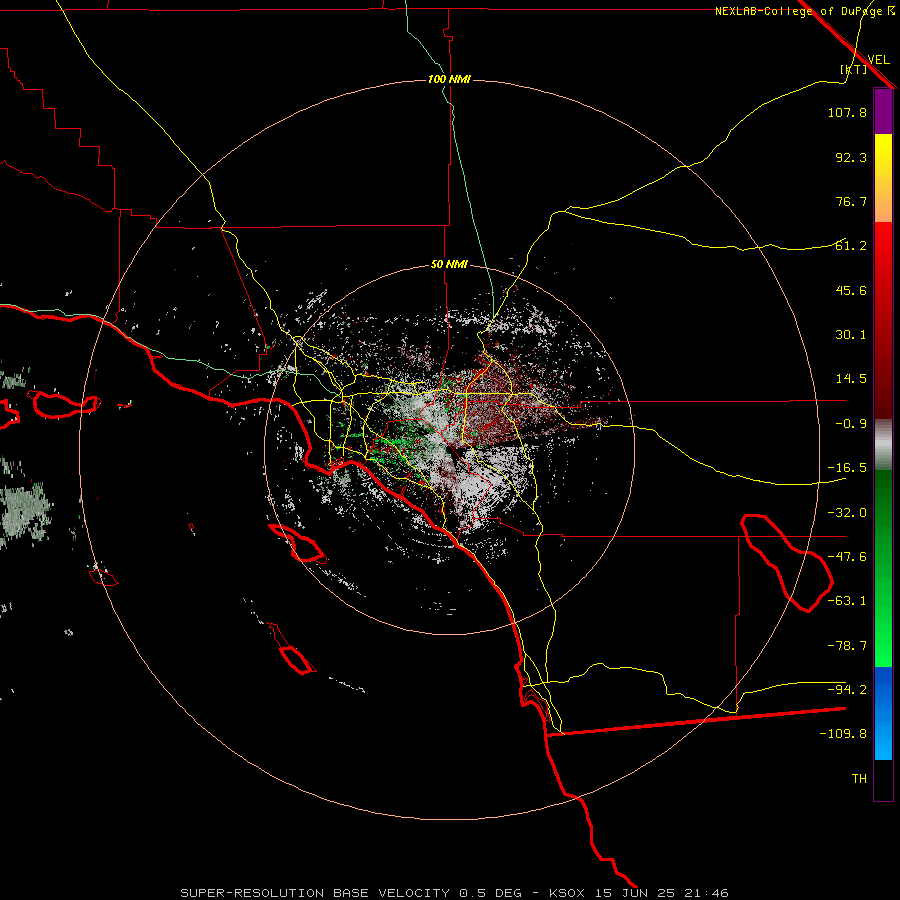Screen dimensions: 900x900
Task: Click the -109.8 legend value
Action: click(x=843, y=734)
